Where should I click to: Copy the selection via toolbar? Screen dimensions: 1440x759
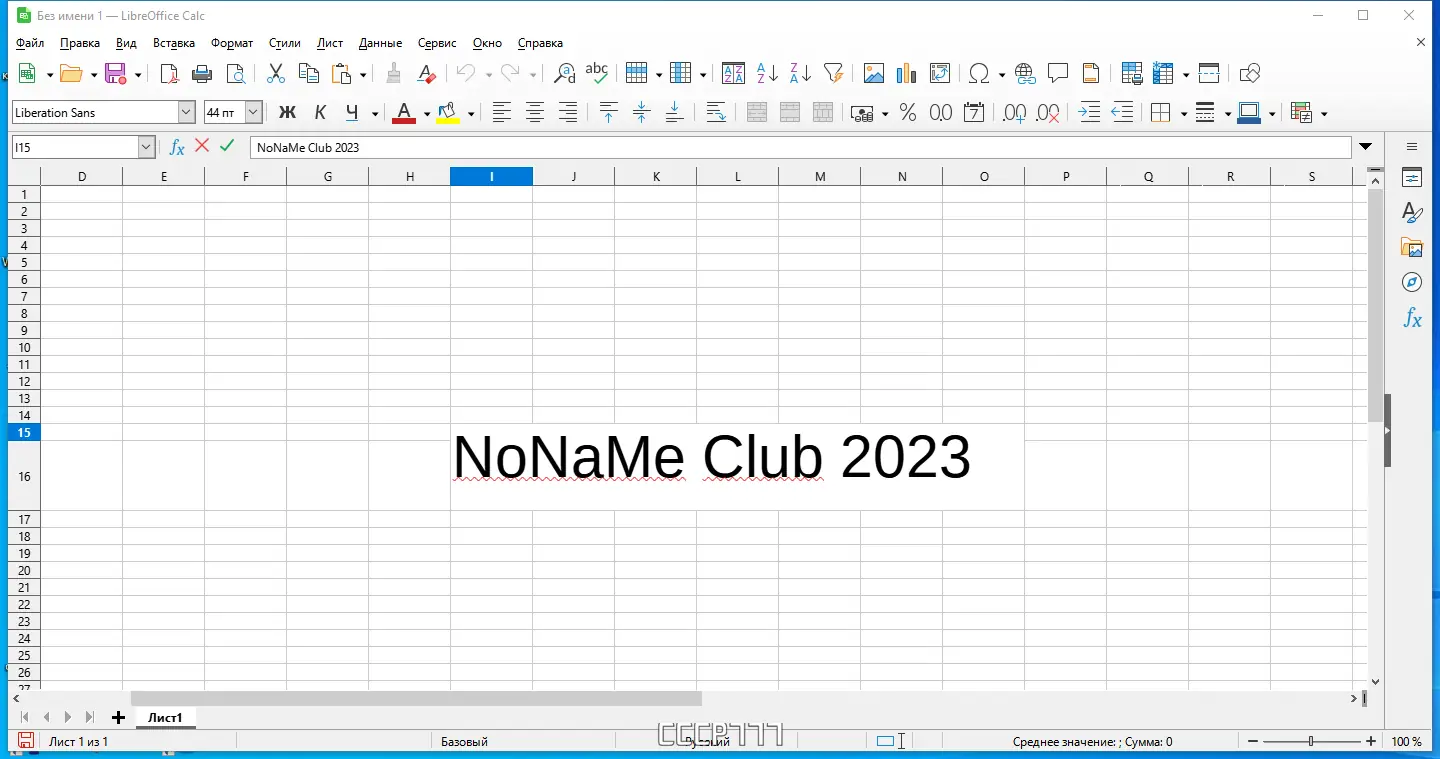pos(309,73)
